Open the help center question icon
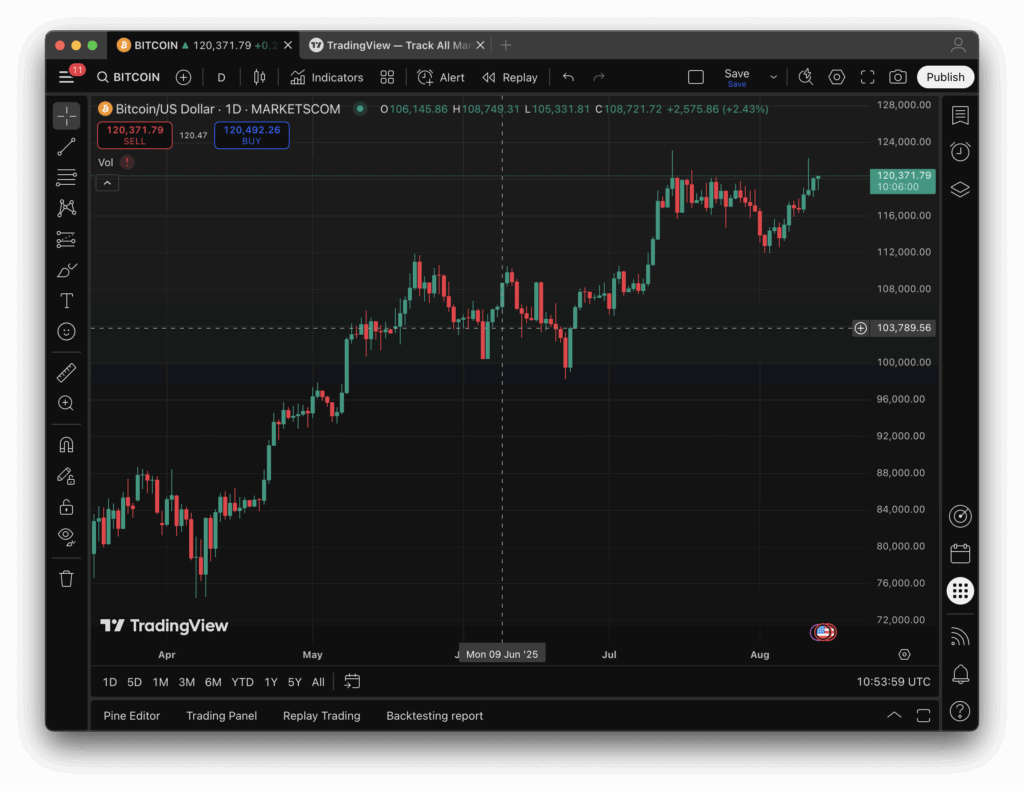 pyautogui.click(x=960, y=711)
